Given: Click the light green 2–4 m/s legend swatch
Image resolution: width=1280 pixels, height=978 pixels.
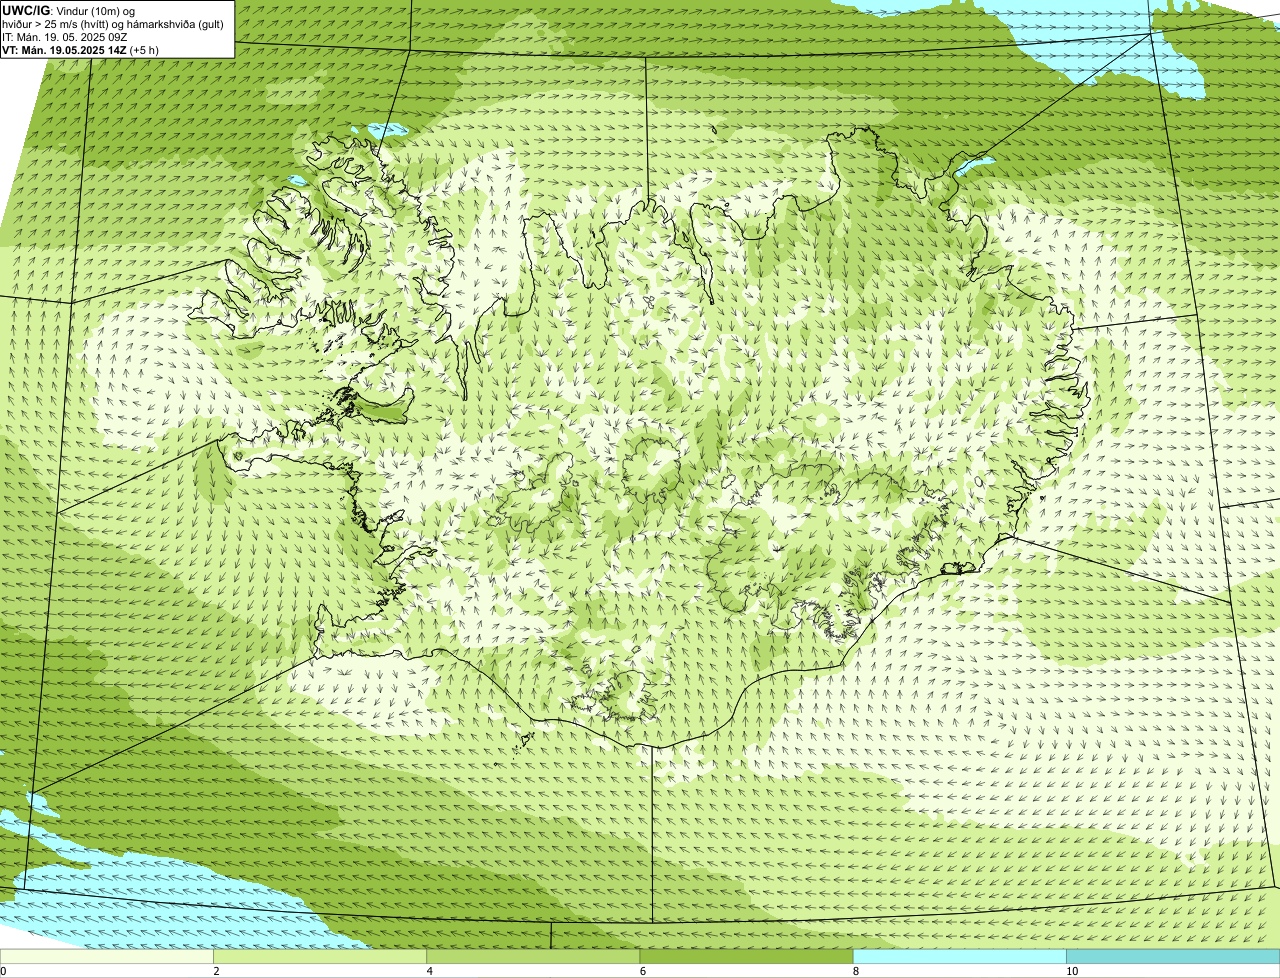Looking at the screenshot, I should point(320,956).
